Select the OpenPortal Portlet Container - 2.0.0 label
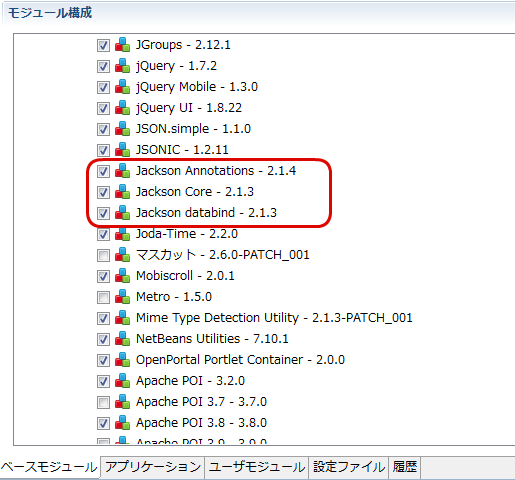The width and height of the screenshot is (515, 480). point(240,360)
